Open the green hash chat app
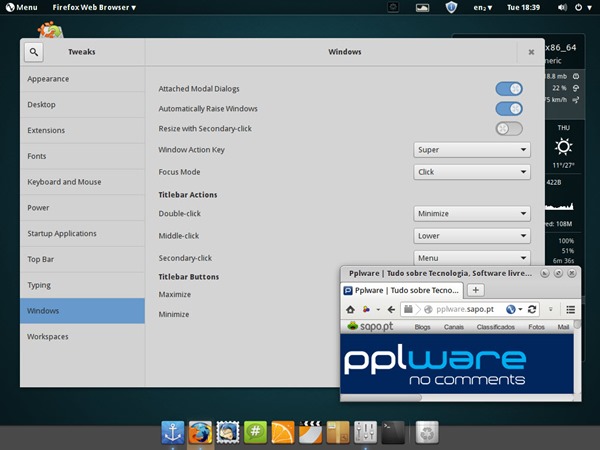This screenshot has width=600, height=450. pyautogui.click(x=255, y=432)
